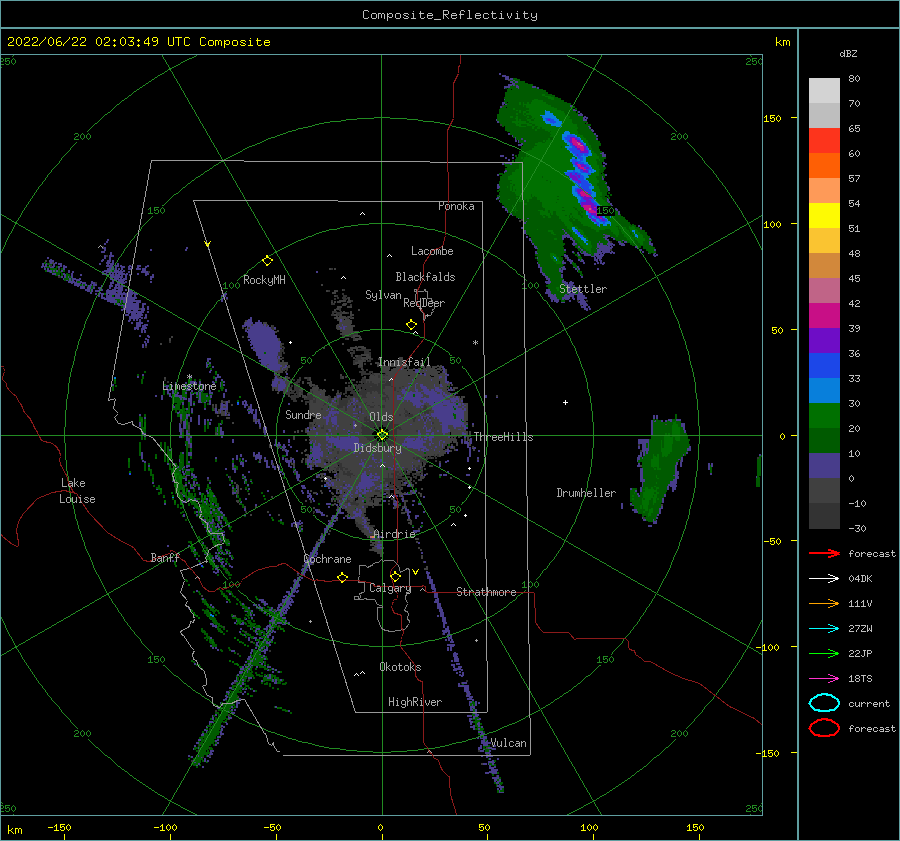The width and height of the screenshot is (900, 841).
Task: Click the green 22JP arrow icon
Action: 824,653
